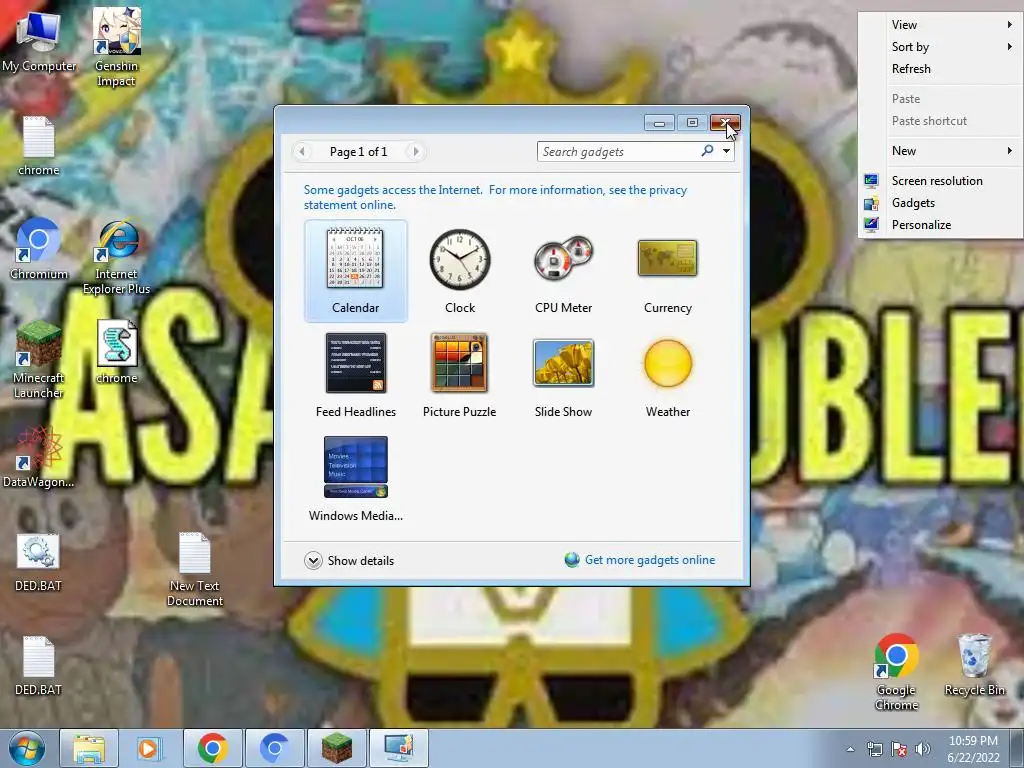The width and height of the screenshot is (1024, 768).
Task: Close the gadgets gallery window
Action: (x=725, y=123)
